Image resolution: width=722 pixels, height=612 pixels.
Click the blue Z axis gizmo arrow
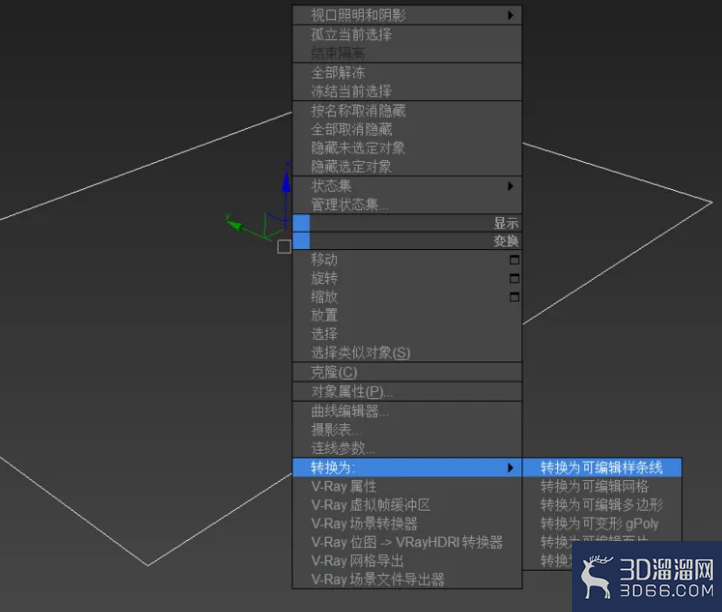coord(286,182)
